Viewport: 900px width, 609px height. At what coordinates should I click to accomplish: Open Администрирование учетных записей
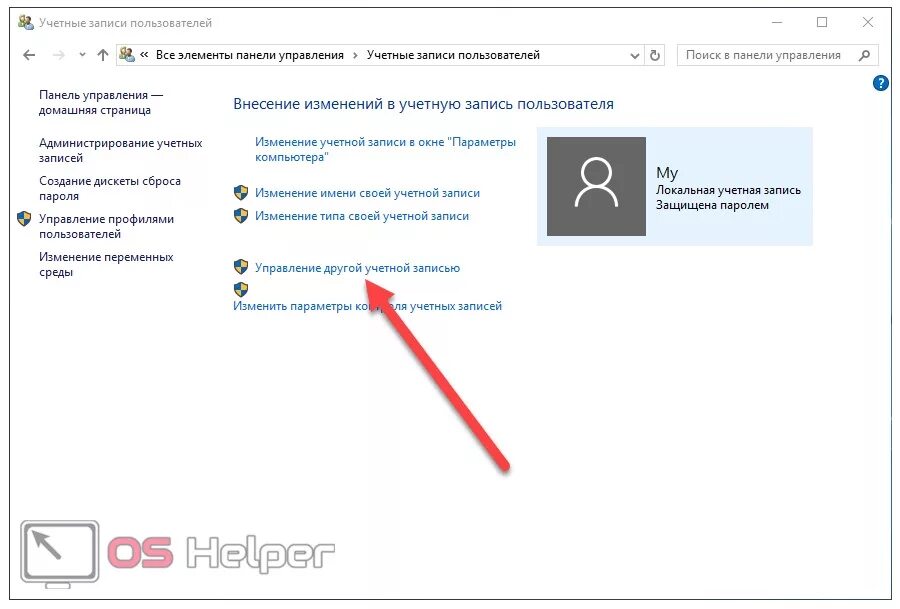[121, 150]
